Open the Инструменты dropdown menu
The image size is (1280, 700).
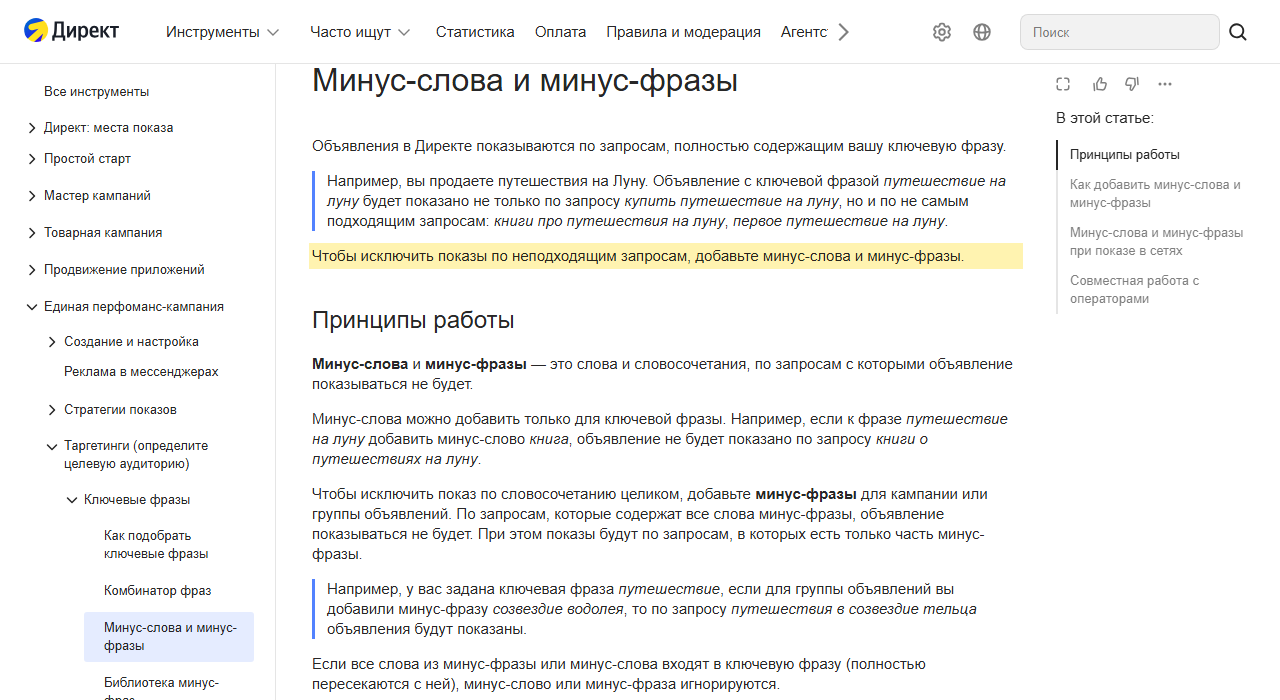(x=222, y=32)
